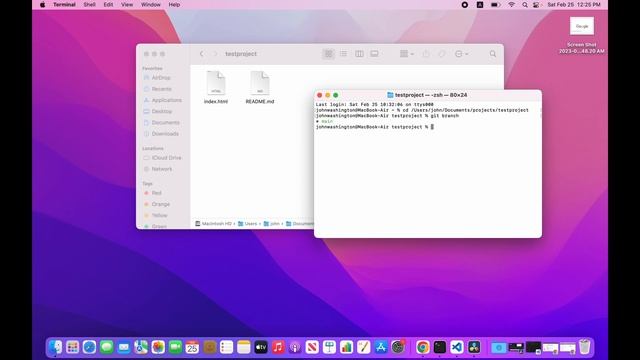Click Finder back navigation arrow
The width and height of the screenshot is (640, 360).
[x=202, y=54]
